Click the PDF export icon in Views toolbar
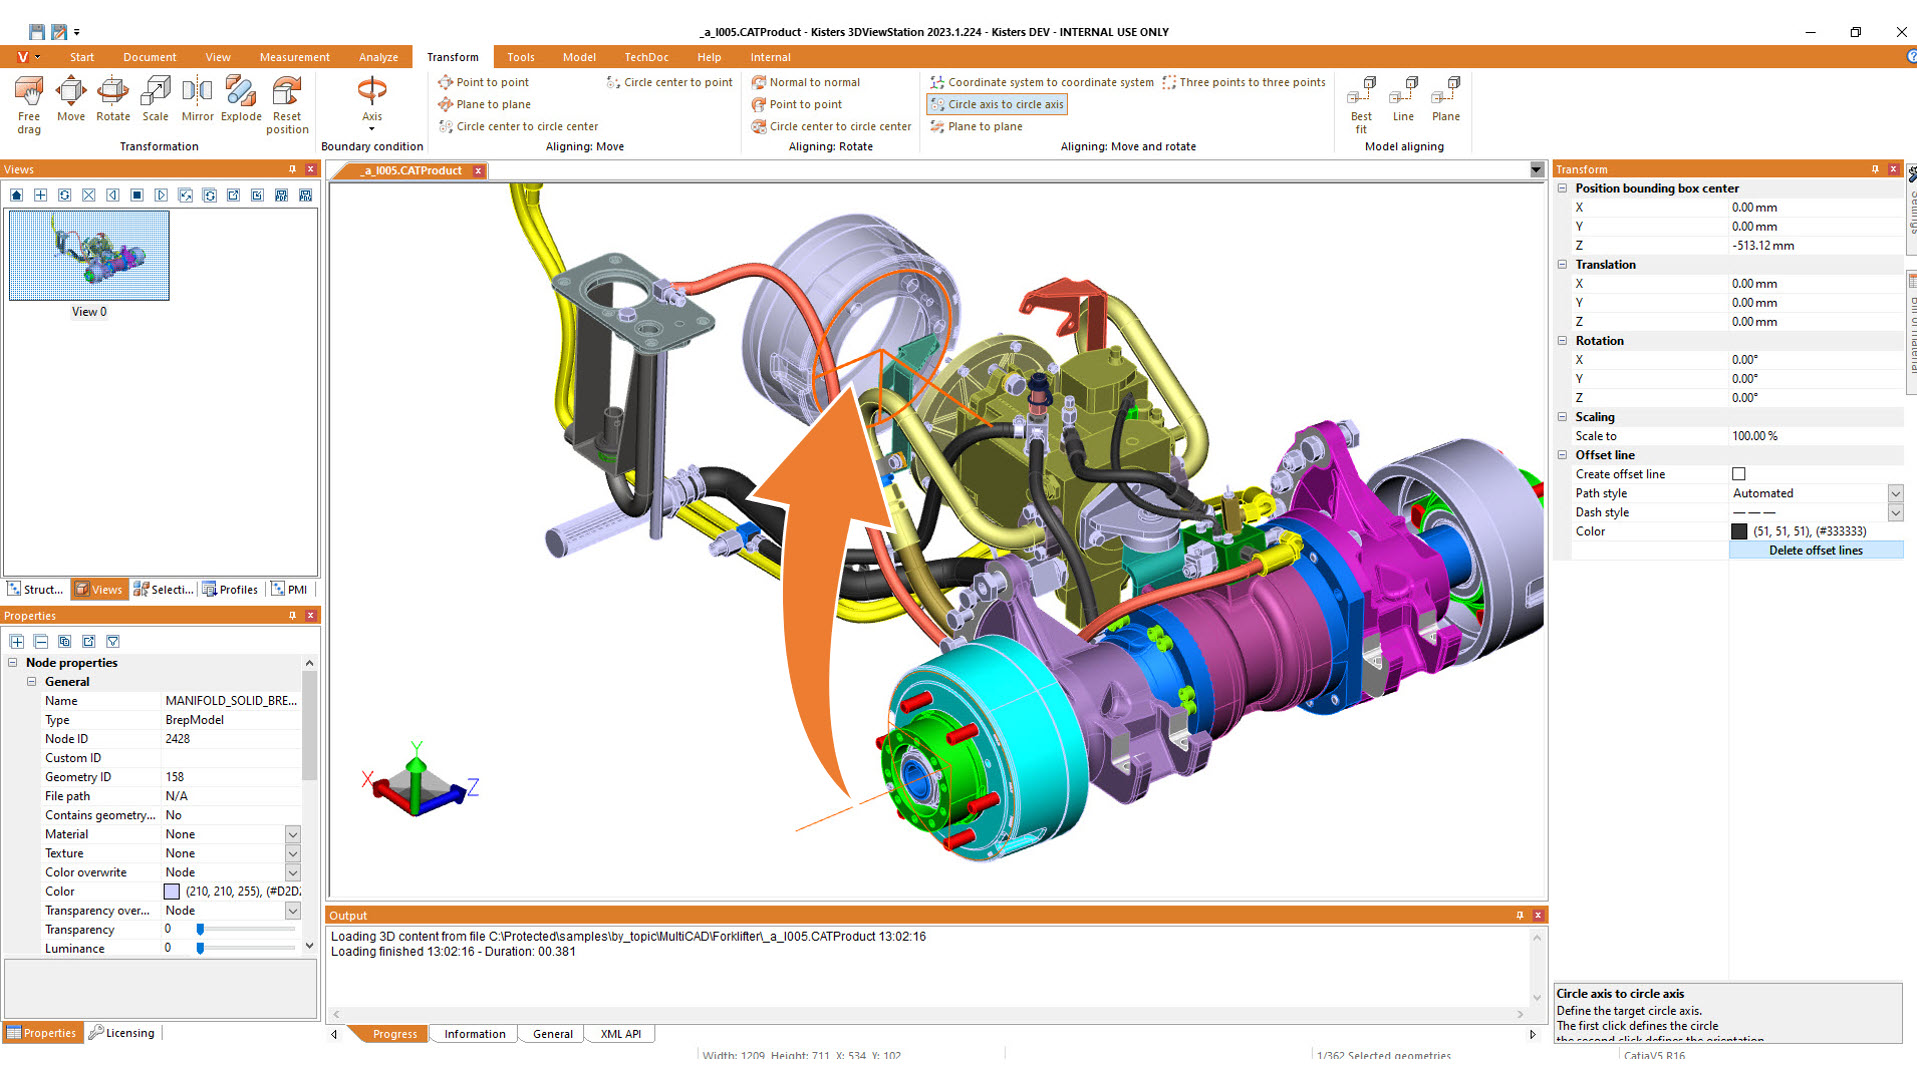 pyautogui.click(x=282, y=195)
